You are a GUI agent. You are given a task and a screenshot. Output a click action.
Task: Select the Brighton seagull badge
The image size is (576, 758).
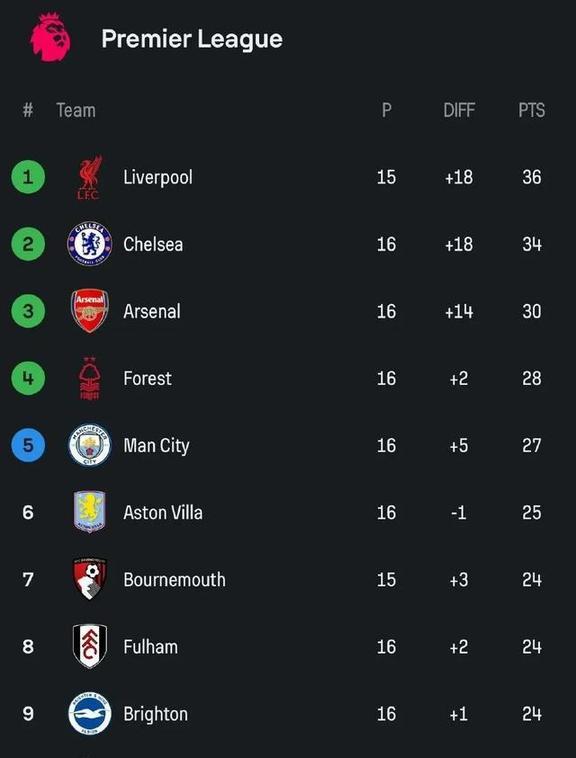click(89, 714)
